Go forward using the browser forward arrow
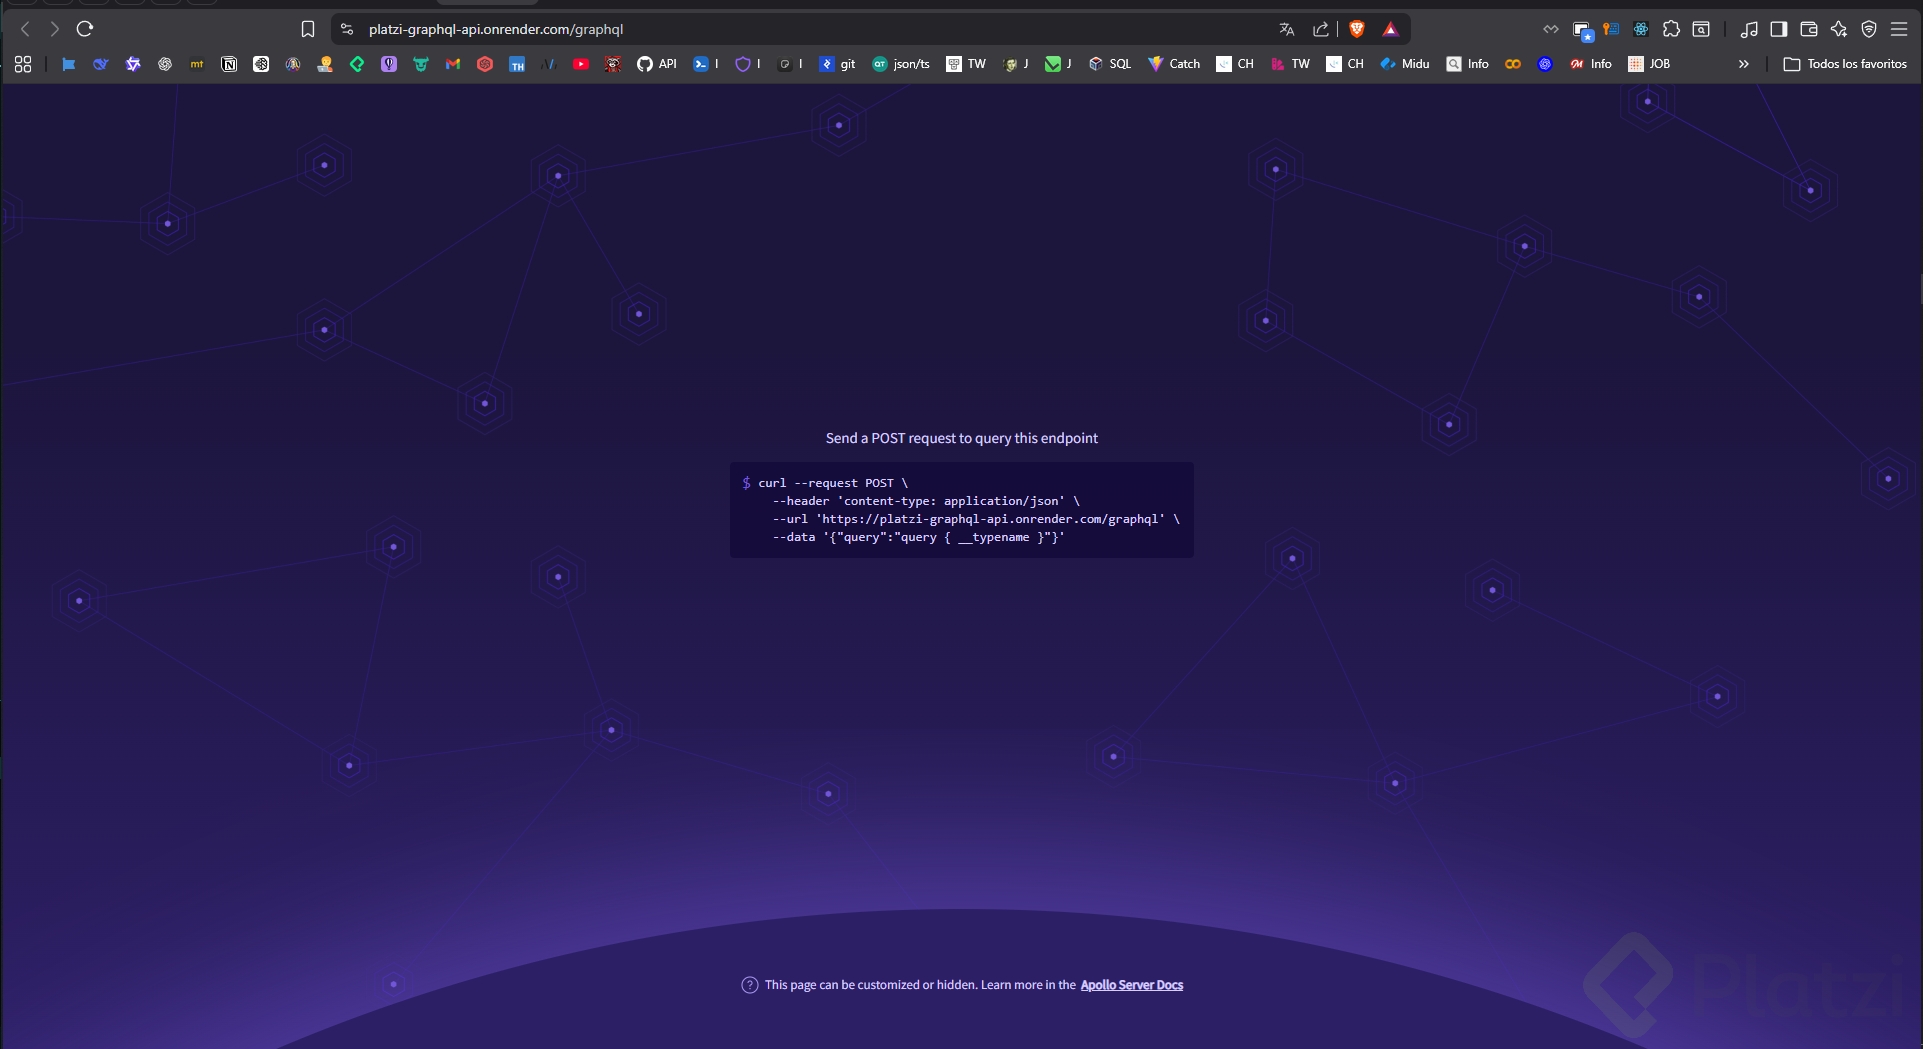Image resolution: width=1923 pixels, height=1049 pixels. pyautogui.click(x=55, y=29)
